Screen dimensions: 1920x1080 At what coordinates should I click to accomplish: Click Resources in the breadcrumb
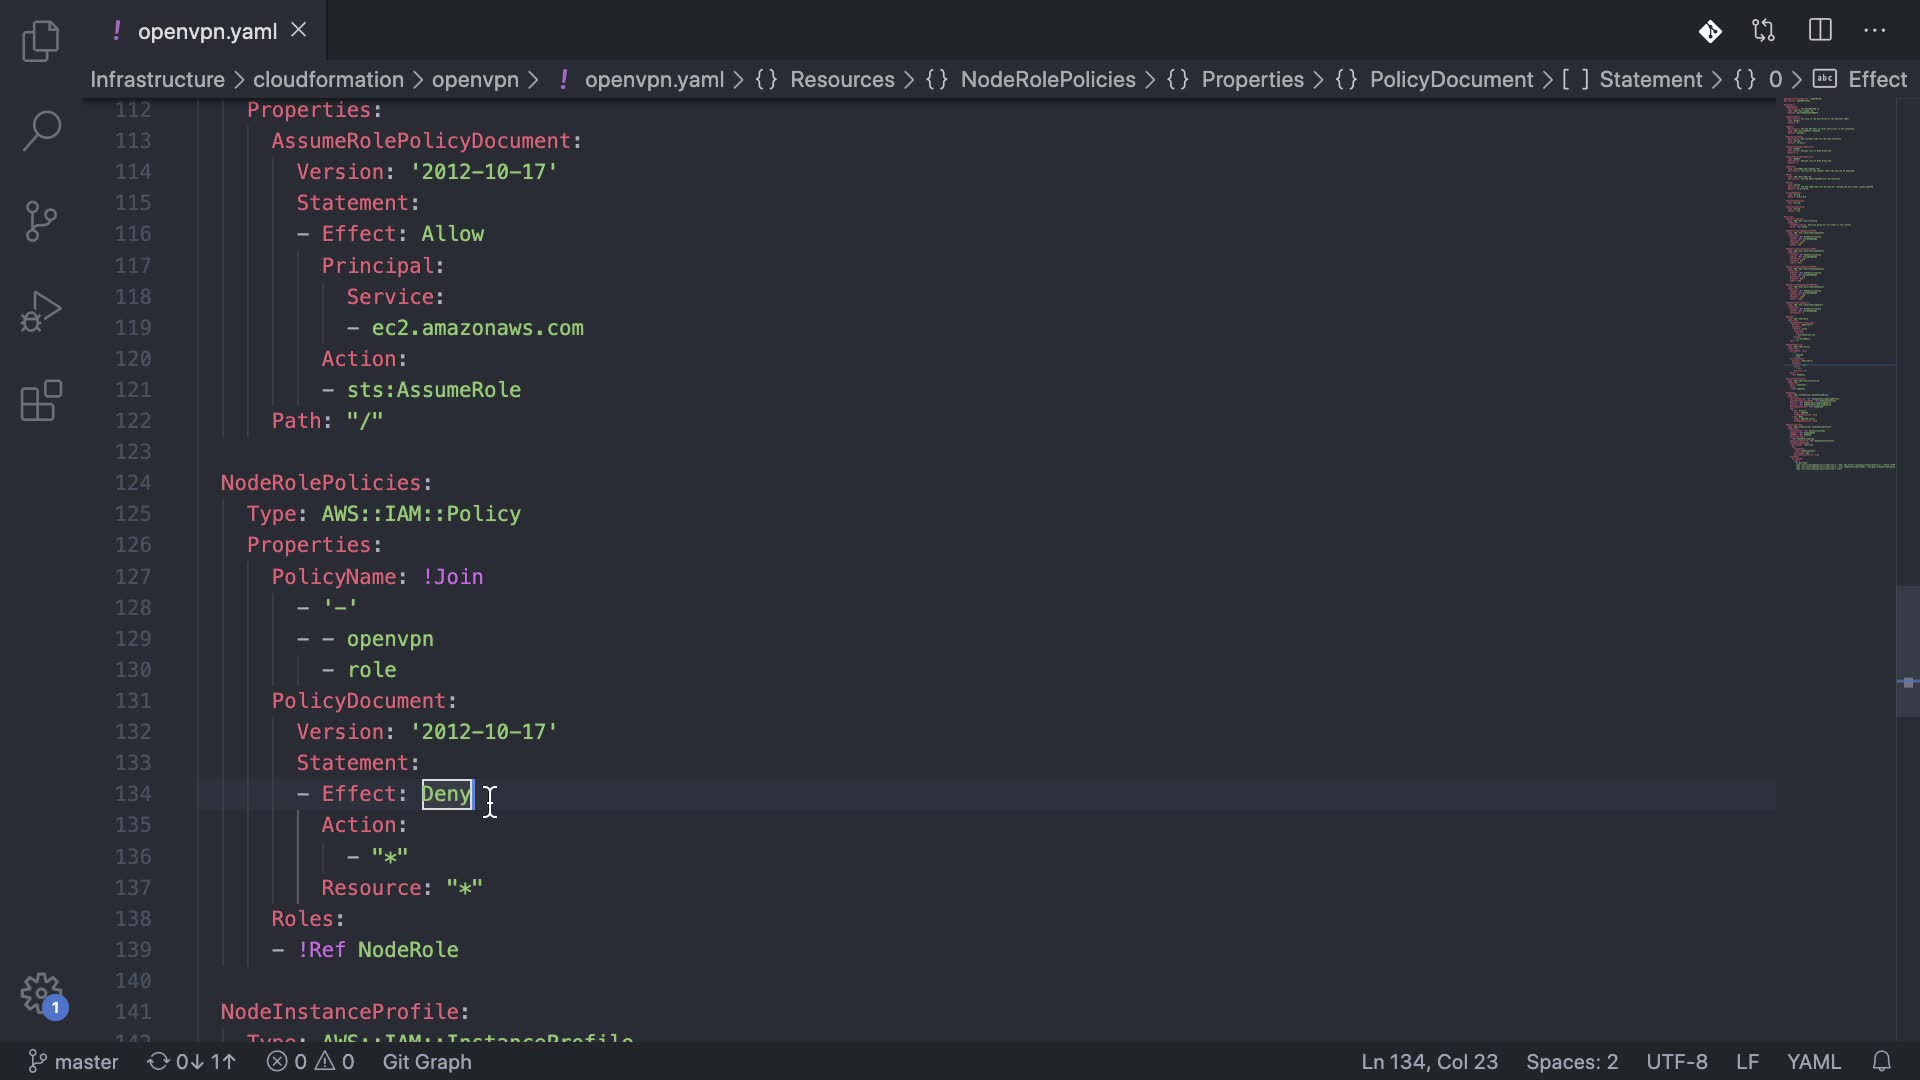coord(841,80)
